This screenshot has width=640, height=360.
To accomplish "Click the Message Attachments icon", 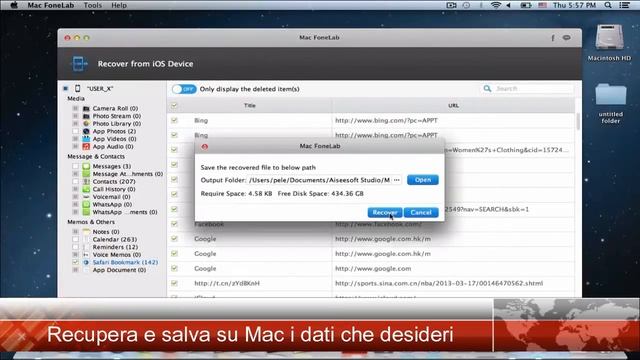I will coord(86,174).
